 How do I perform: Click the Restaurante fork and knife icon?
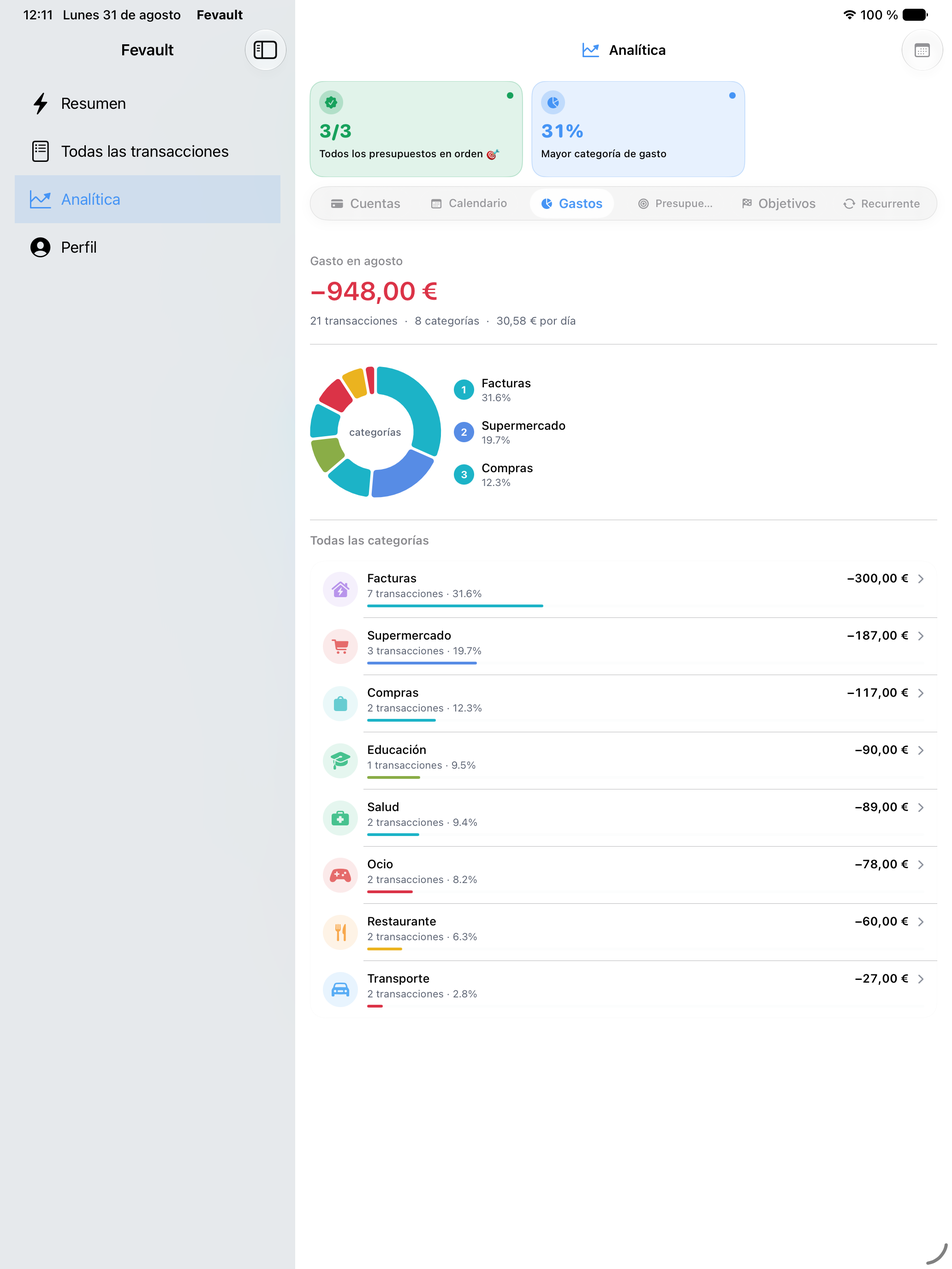(340, 932)
